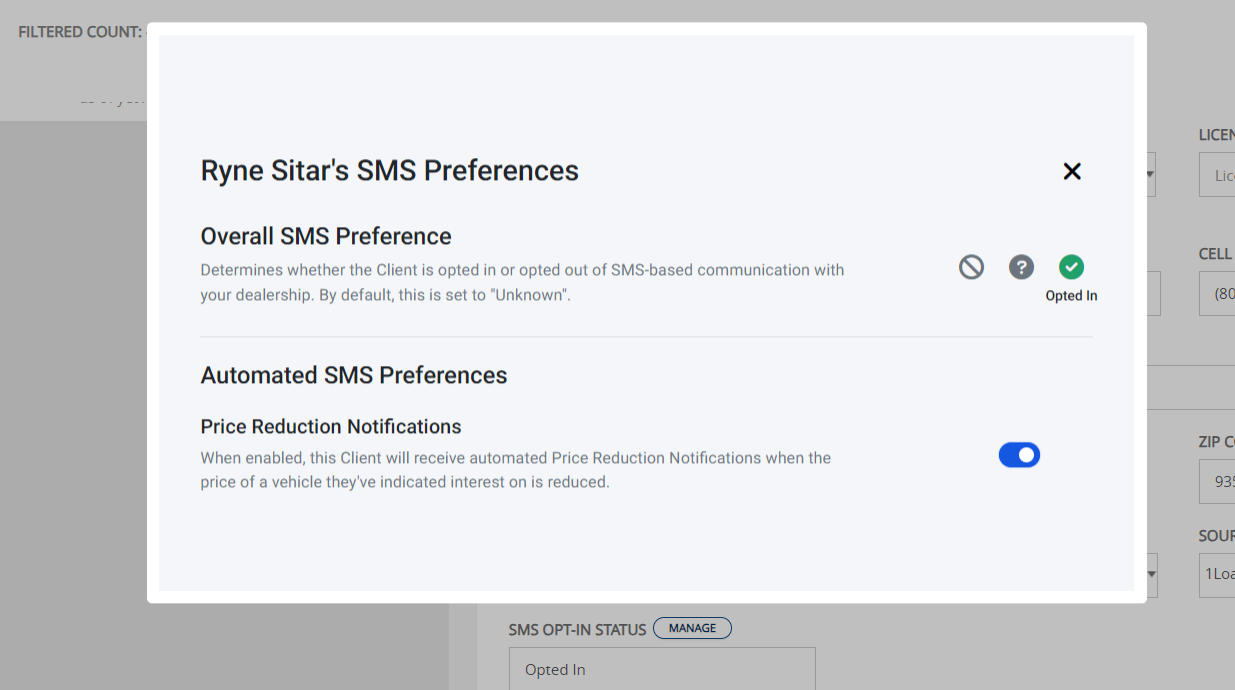Image resolution: width=1235 pixels, height=690 pixels.
Task: Open the Source combo box showing 1Loa
Action: [x=1217, y=575]
